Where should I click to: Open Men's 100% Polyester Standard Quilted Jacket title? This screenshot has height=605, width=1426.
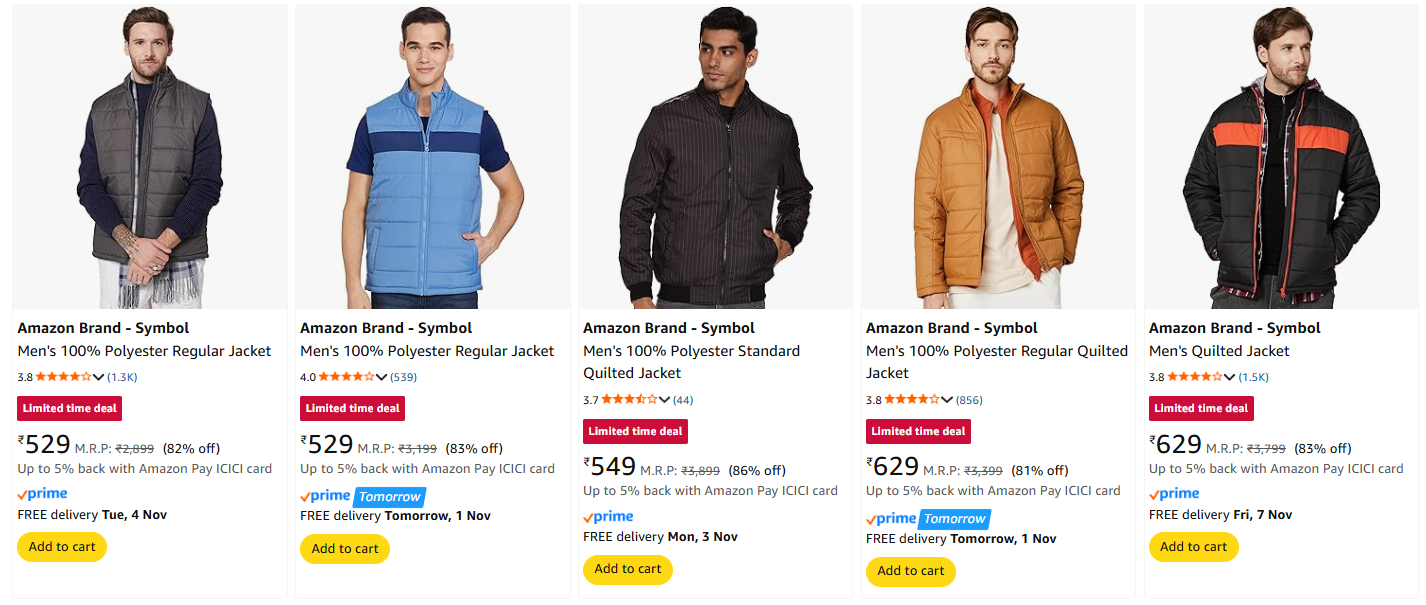coord(691,362)
